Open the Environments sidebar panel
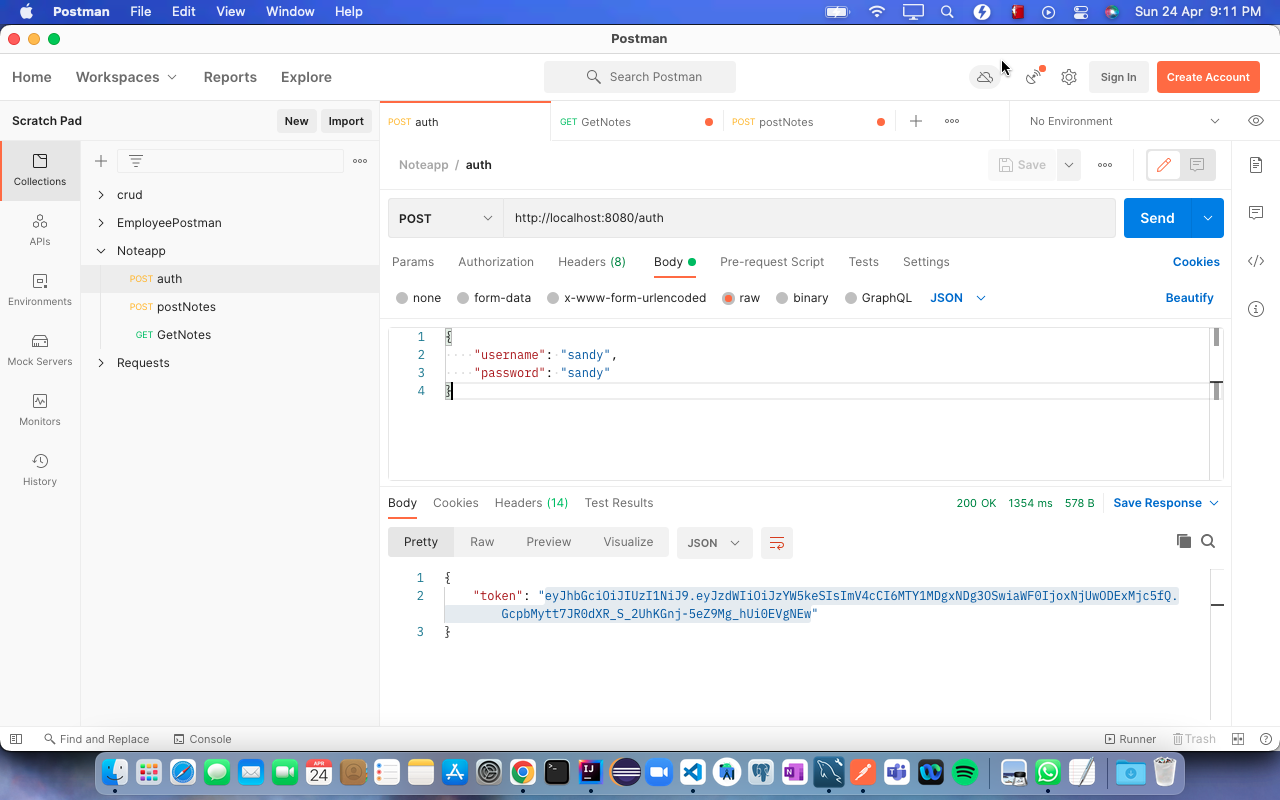This screenshot has height=800, width=1280. tap(40, 290)
